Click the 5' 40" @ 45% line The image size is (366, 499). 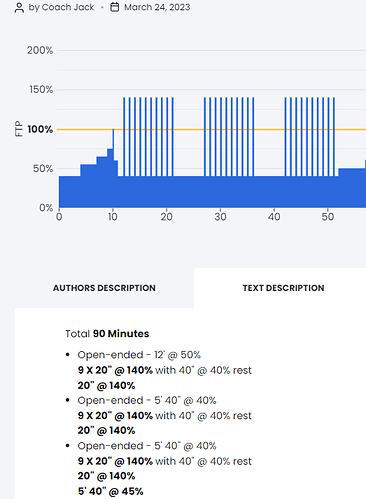(111, 491)
